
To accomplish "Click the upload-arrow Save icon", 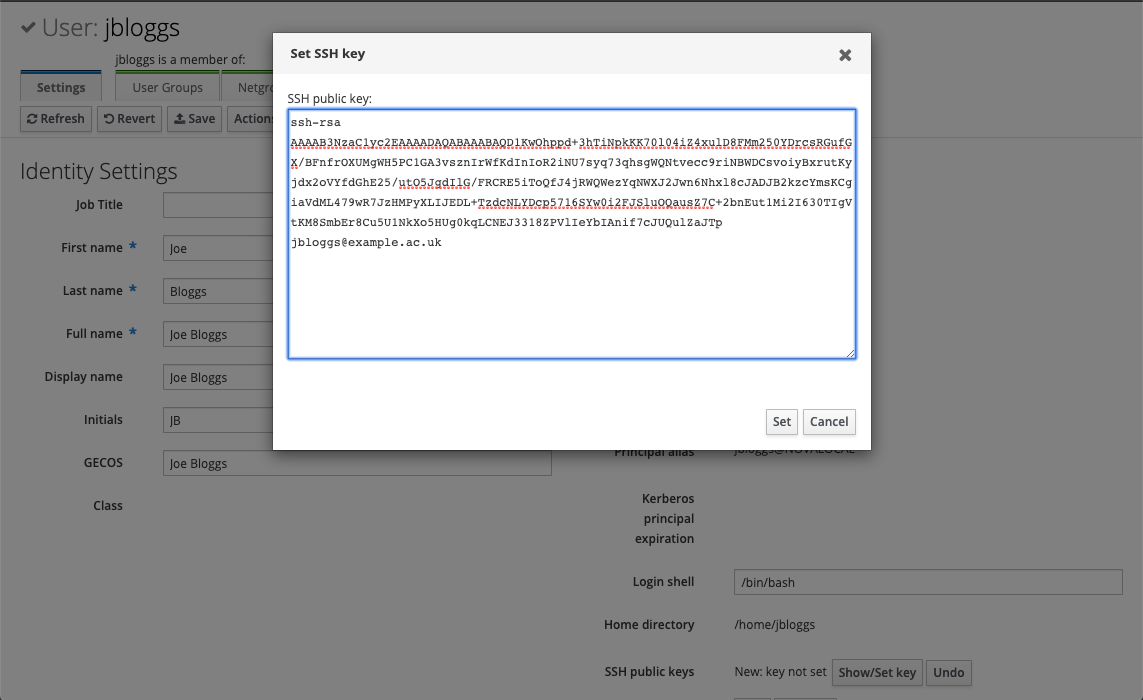I will 181,119.
